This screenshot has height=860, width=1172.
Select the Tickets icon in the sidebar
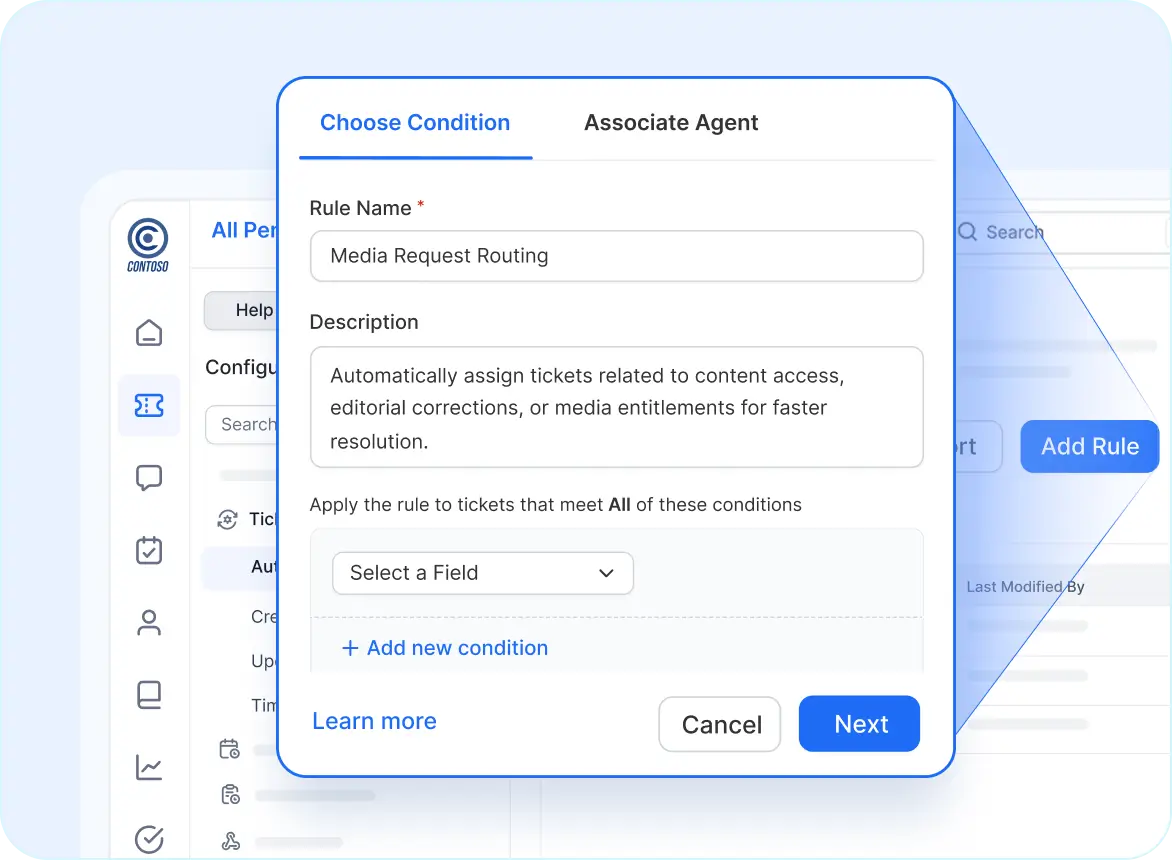(149, 406)
